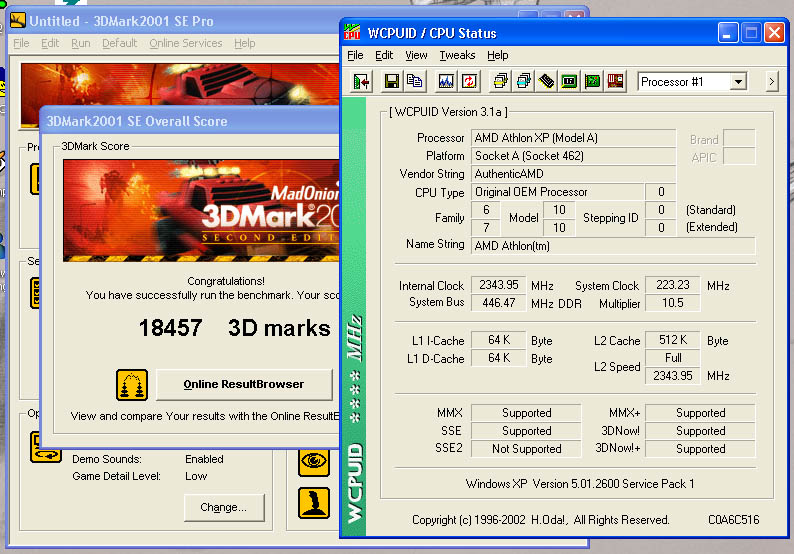Screen dimensions: 794x554
Task: Open the real-time clock graph icon
Action: tap(446, 82)
